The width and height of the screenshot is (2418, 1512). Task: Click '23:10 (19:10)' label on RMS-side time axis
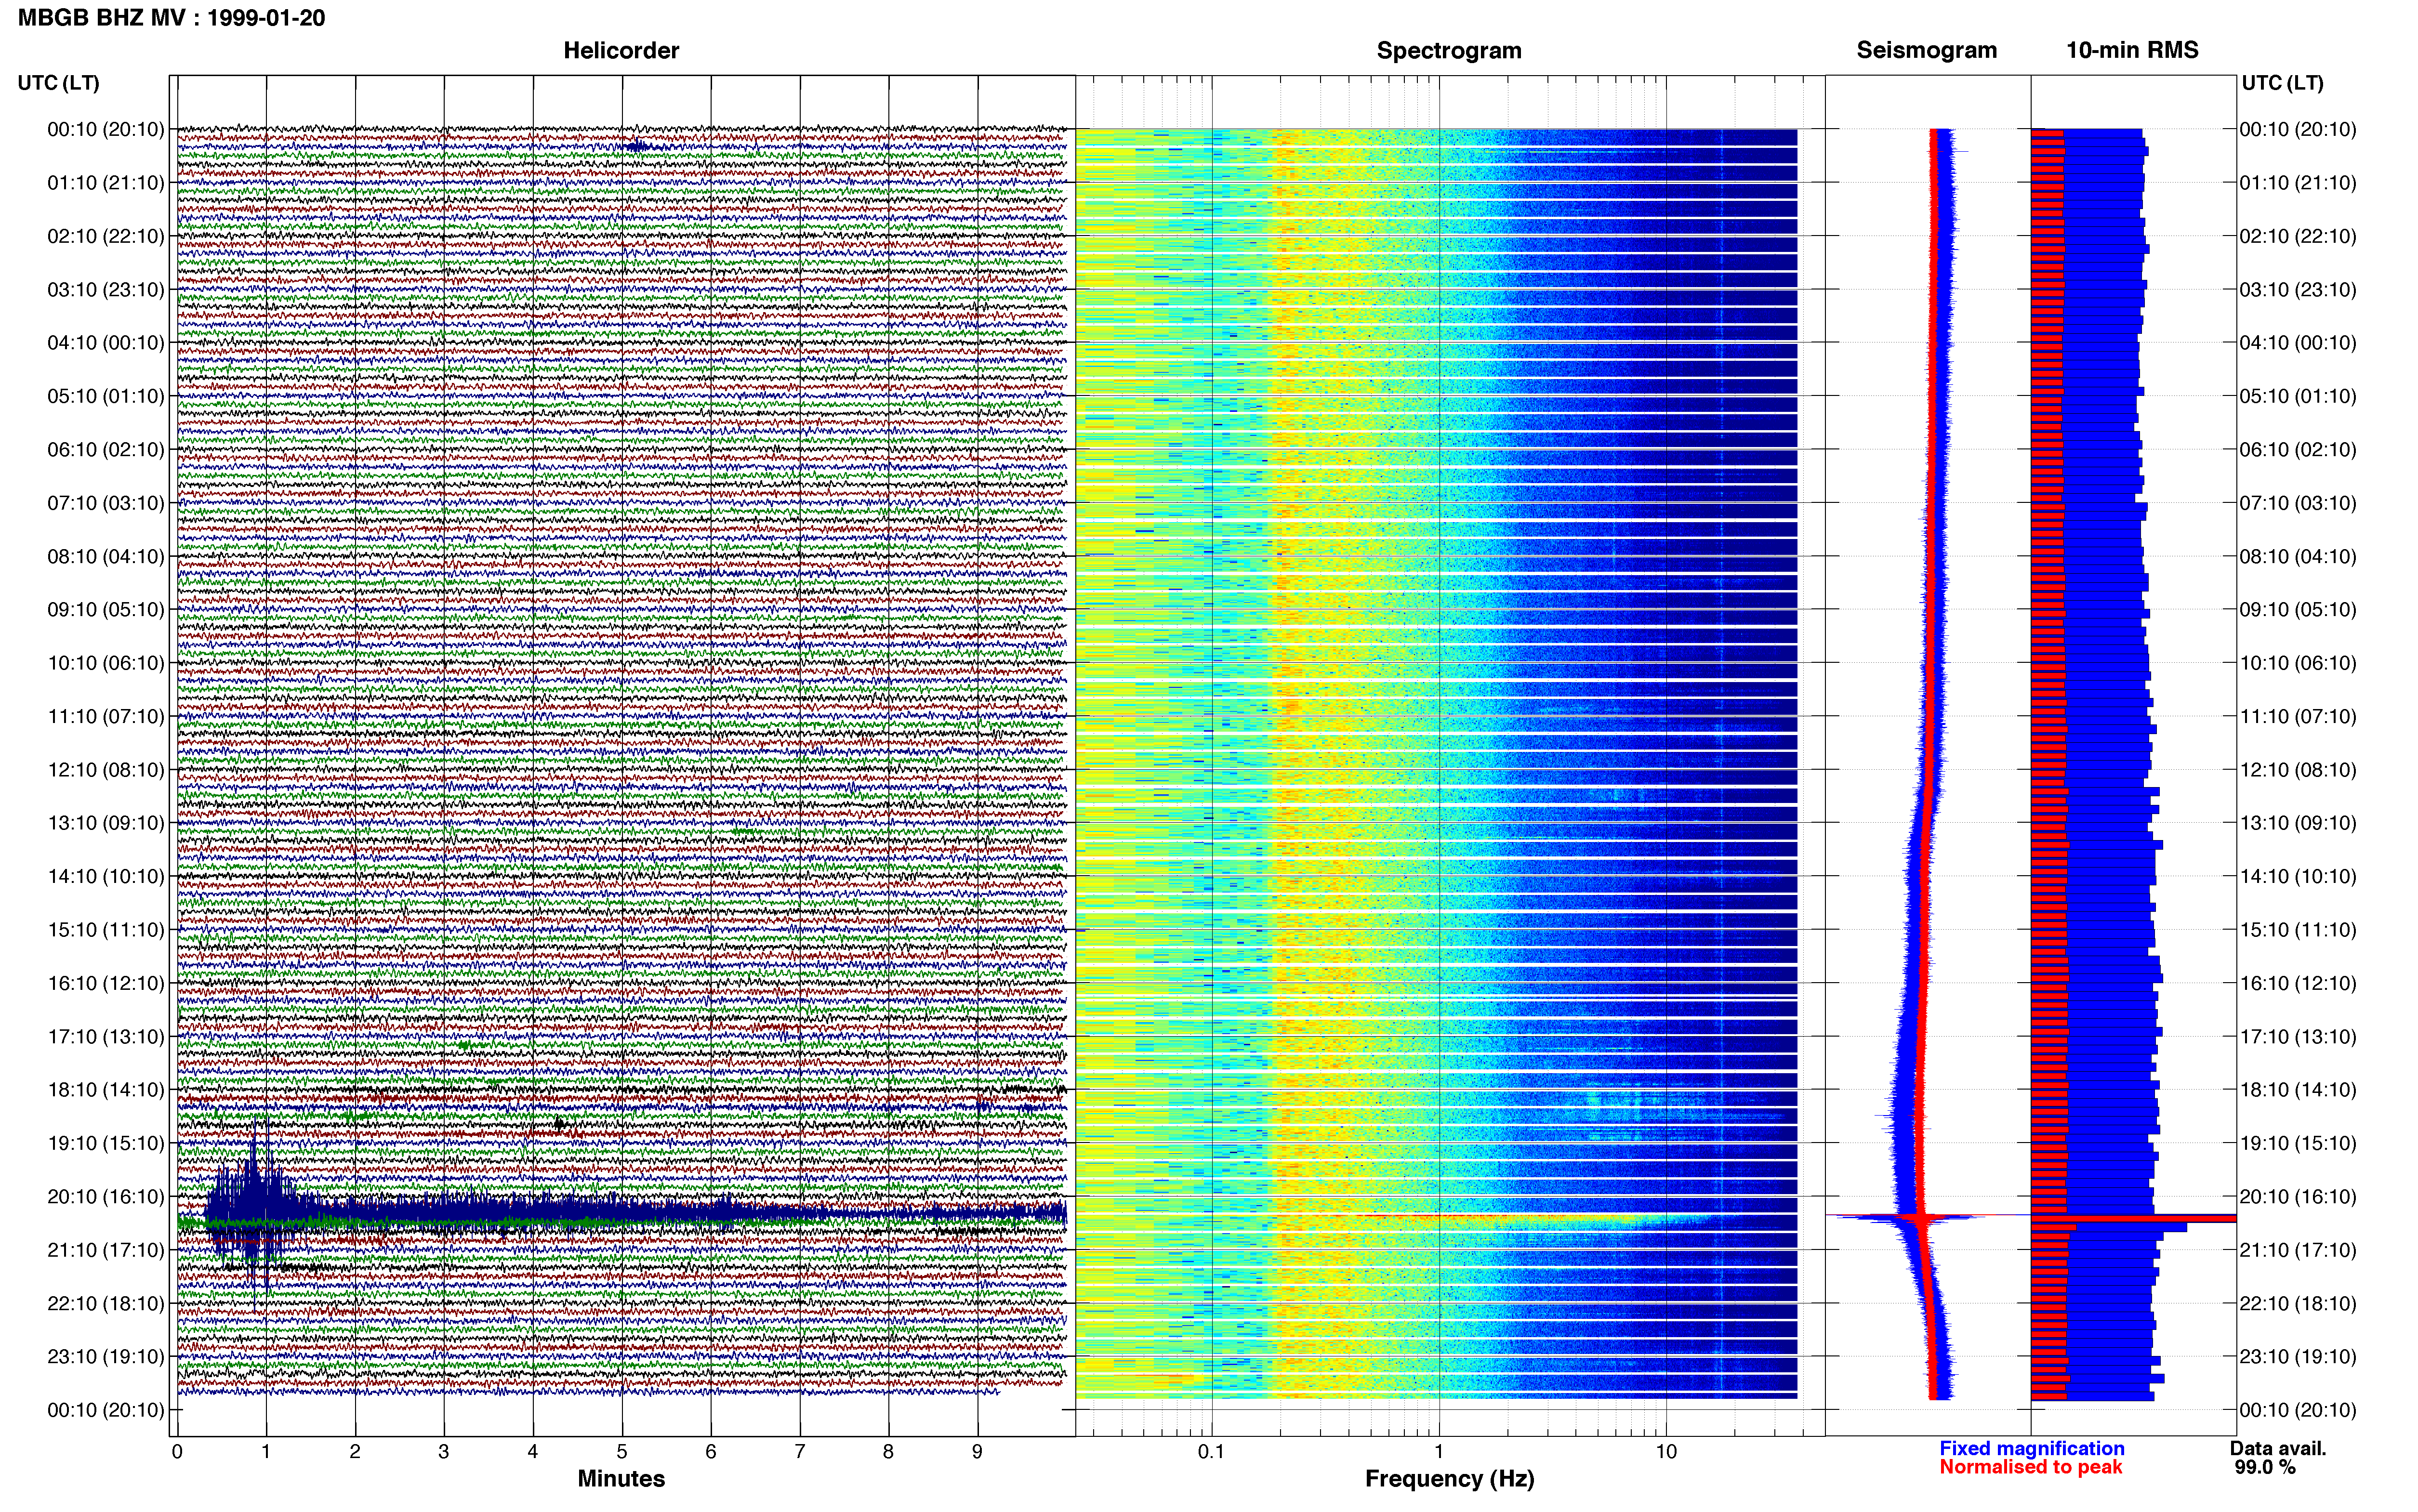(2298, 1357)
